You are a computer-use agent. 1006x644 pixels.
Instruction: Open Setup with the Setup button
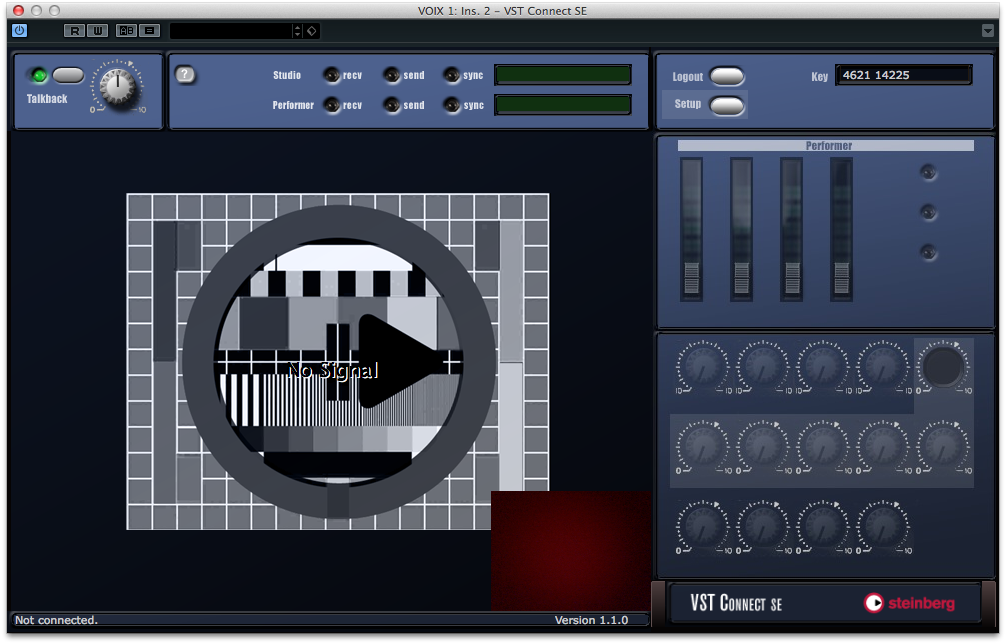(727, 105)
